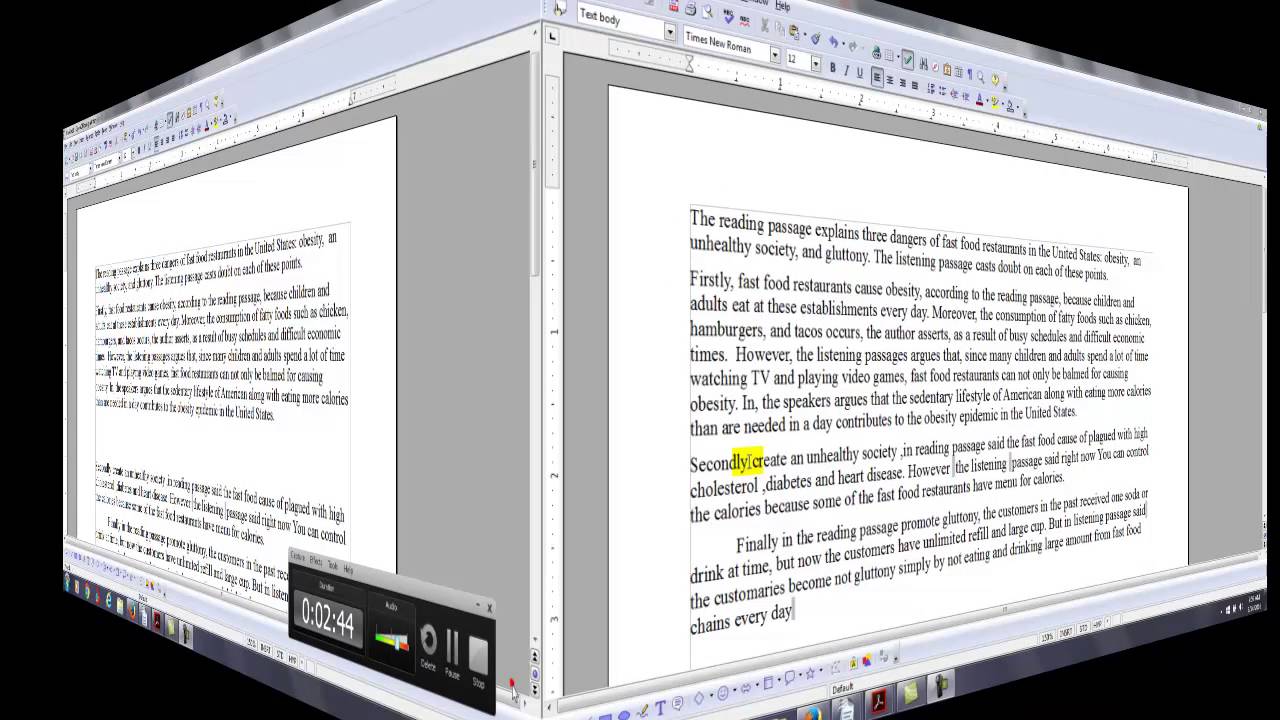Screen dimensions: 1280x720
Task: Toggle Centered paragraph alignment
Action: 889,79
